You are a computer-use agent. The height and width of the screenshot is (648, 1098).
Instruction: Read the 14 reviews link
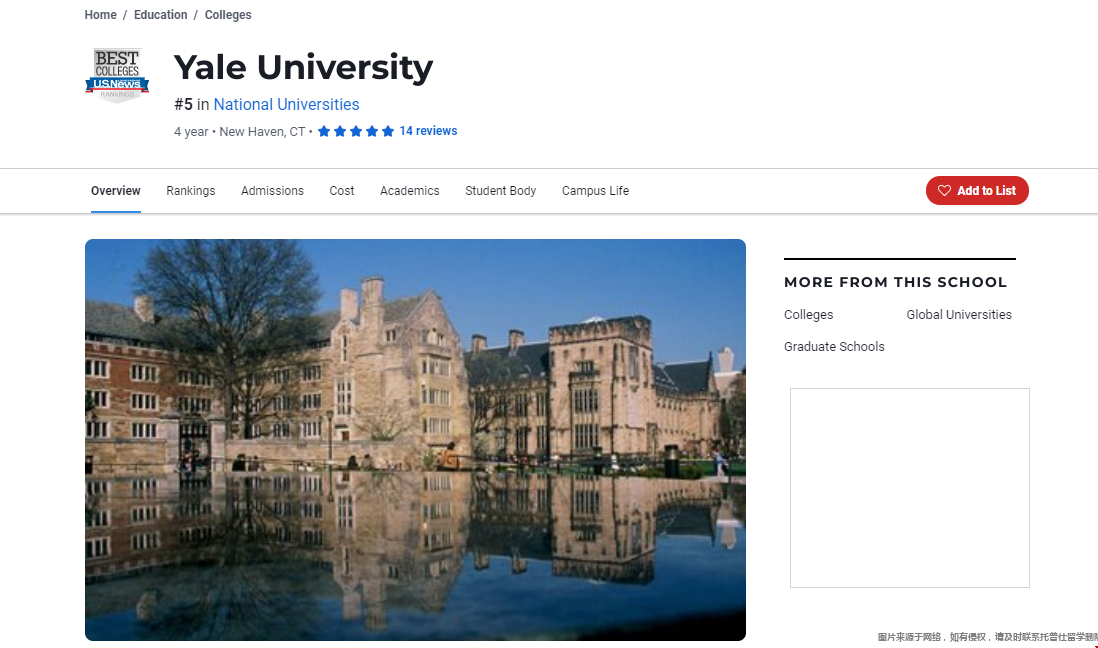[x=428, y=131]
